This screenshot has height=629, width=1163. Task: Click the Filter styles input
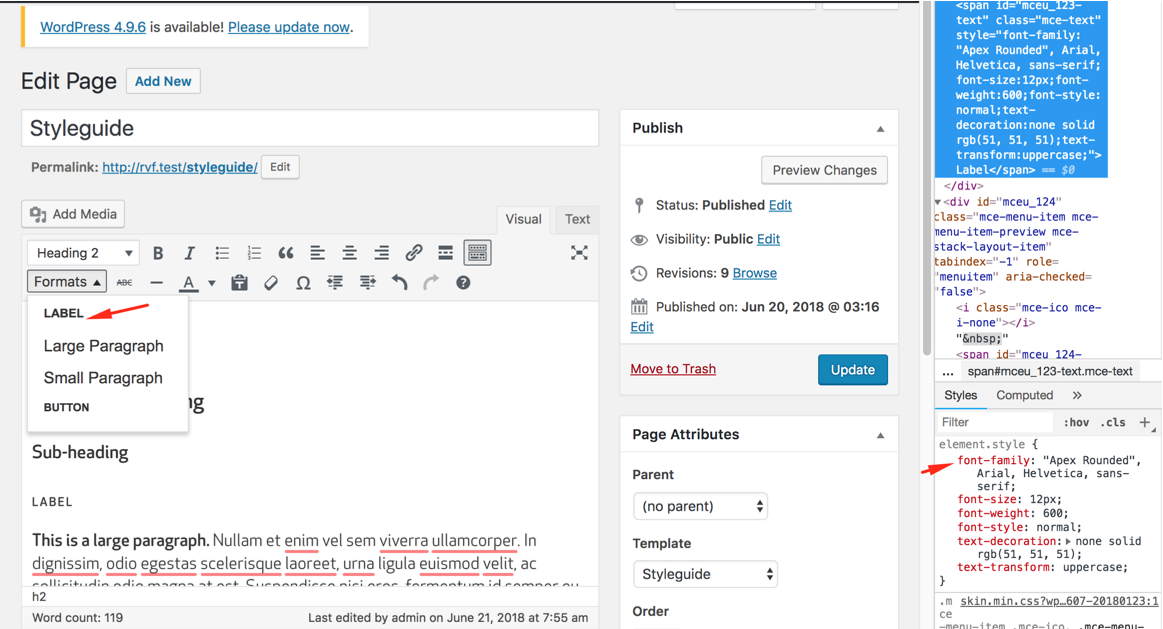(994, 422)
